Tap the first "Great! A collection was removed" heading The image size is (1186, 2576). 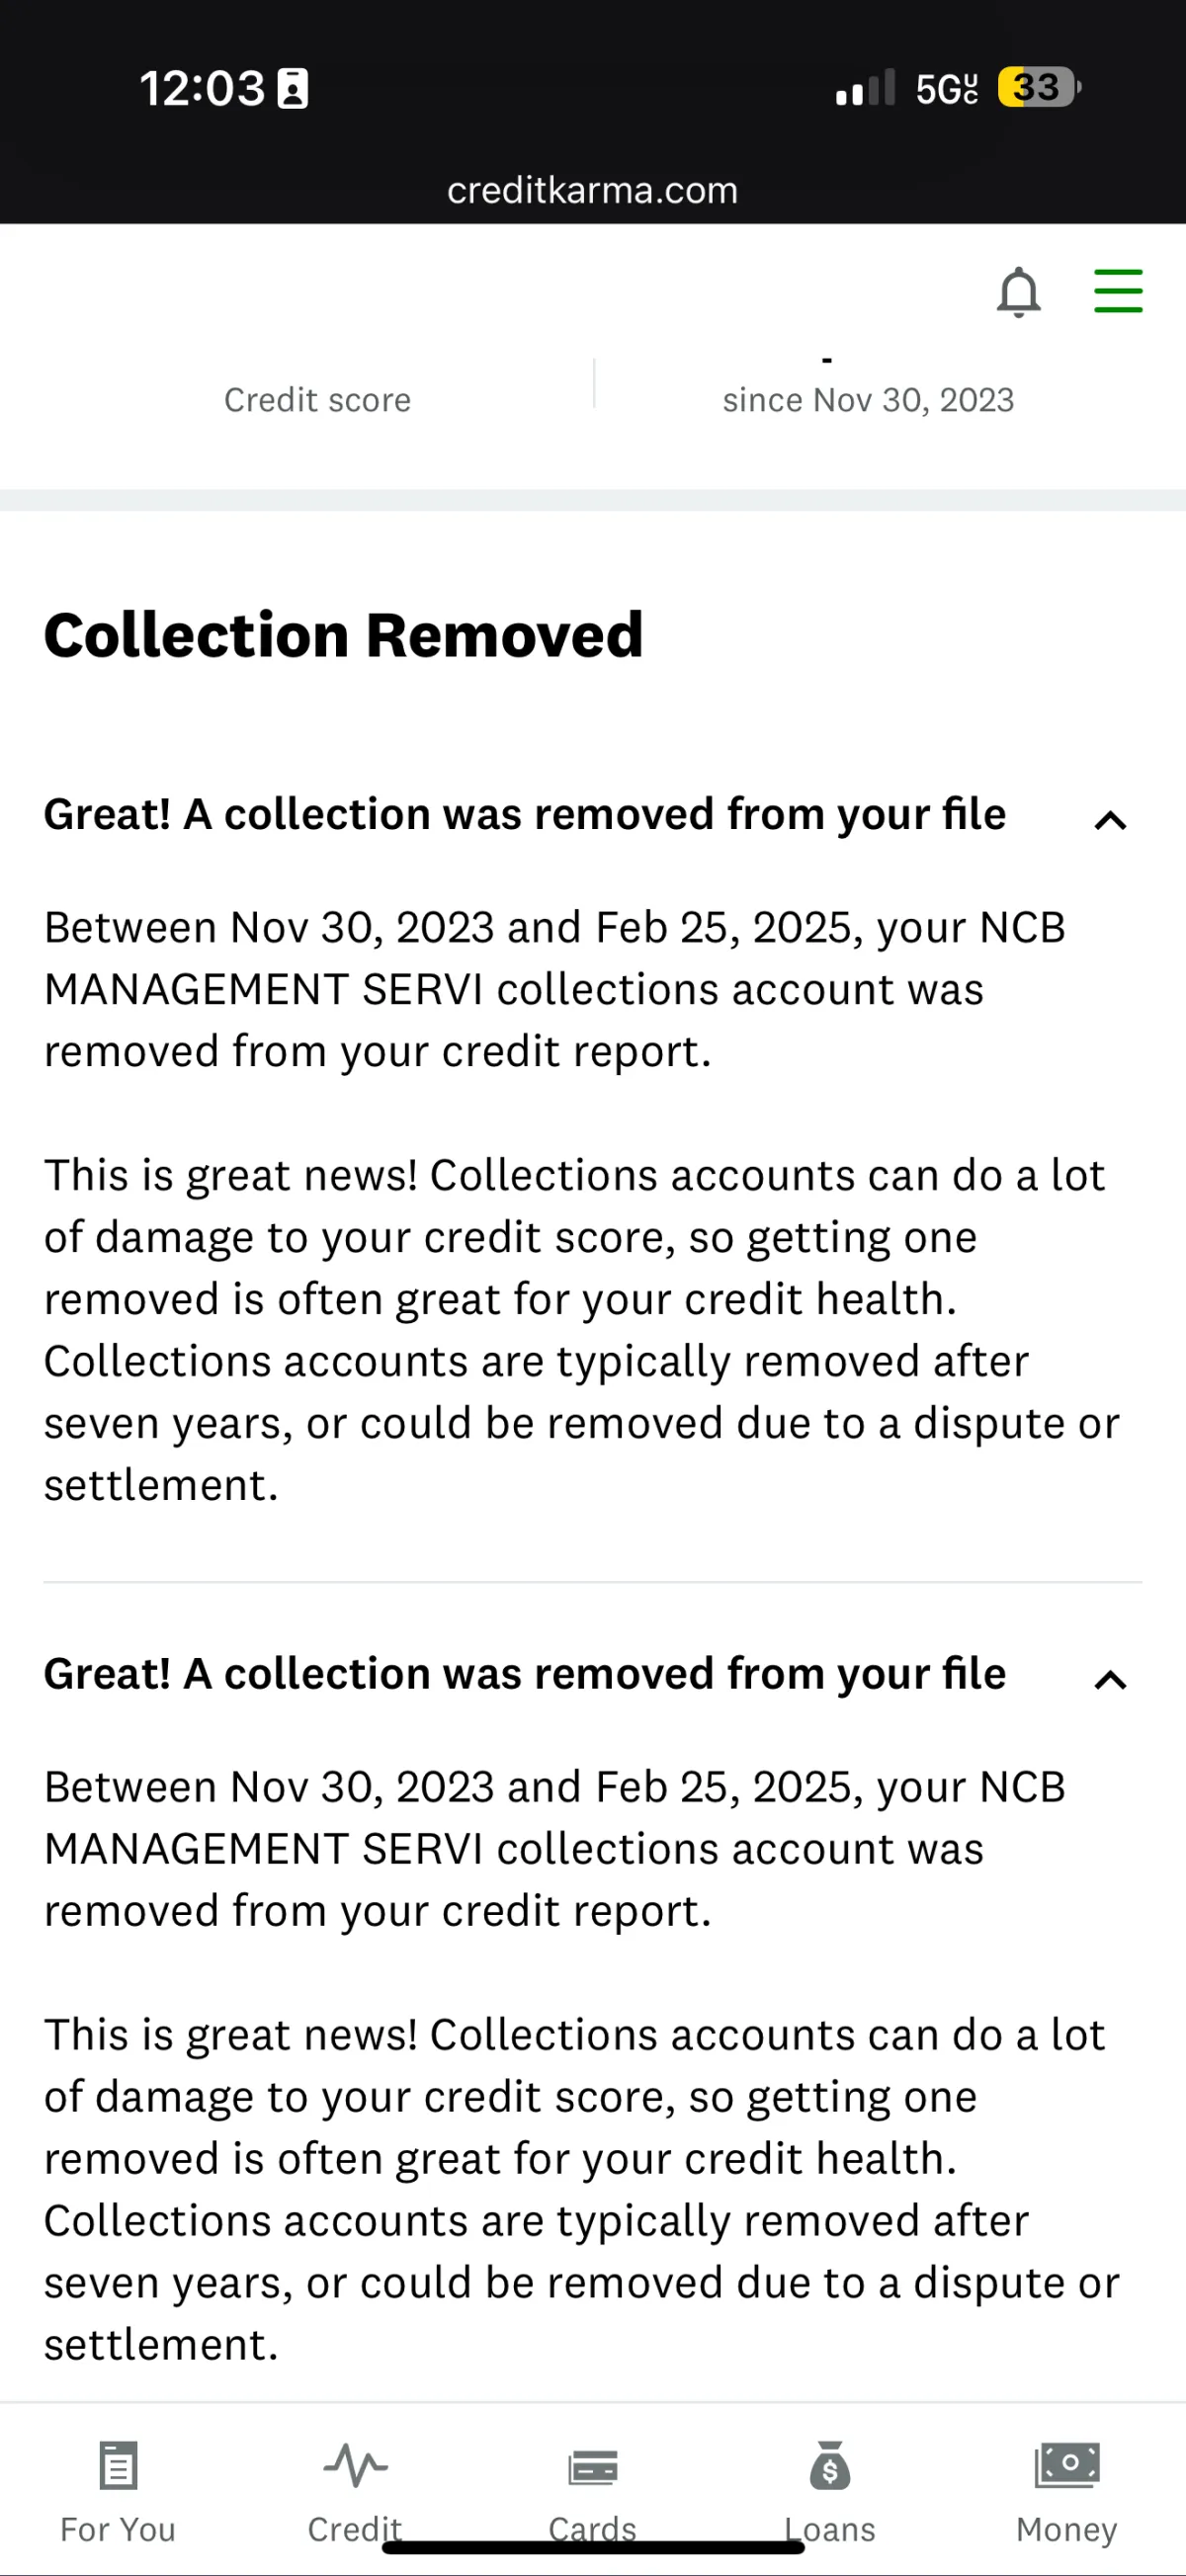coord(525,814)
